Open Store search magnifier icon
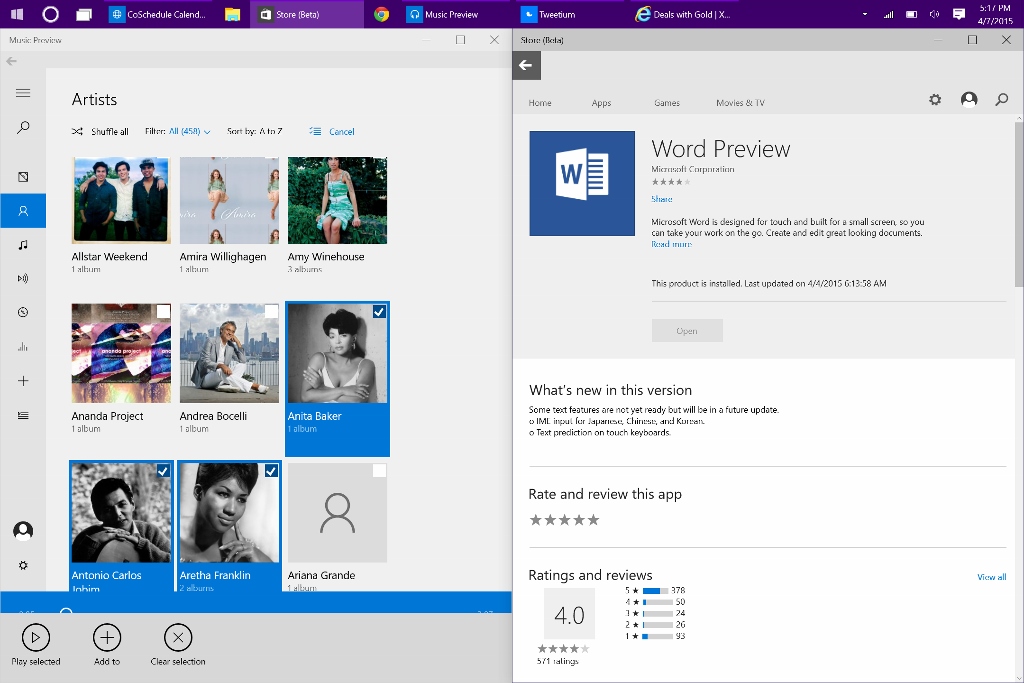1024x683 pixels. [x=1002, y=100]
